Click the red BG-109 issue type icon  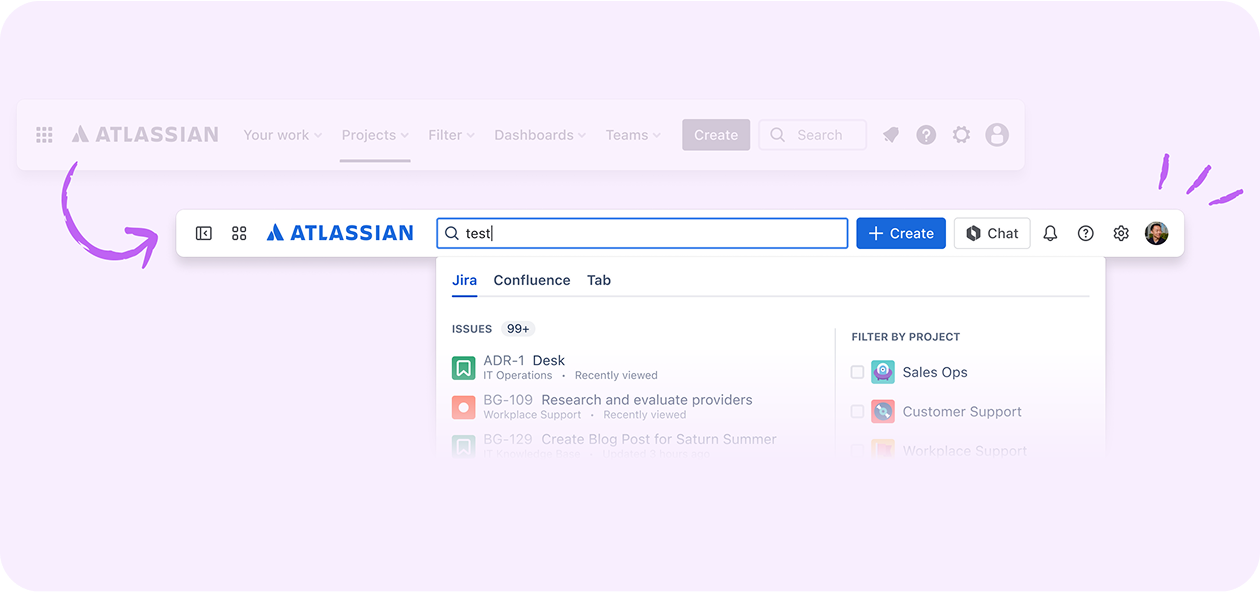coord(463,407)
